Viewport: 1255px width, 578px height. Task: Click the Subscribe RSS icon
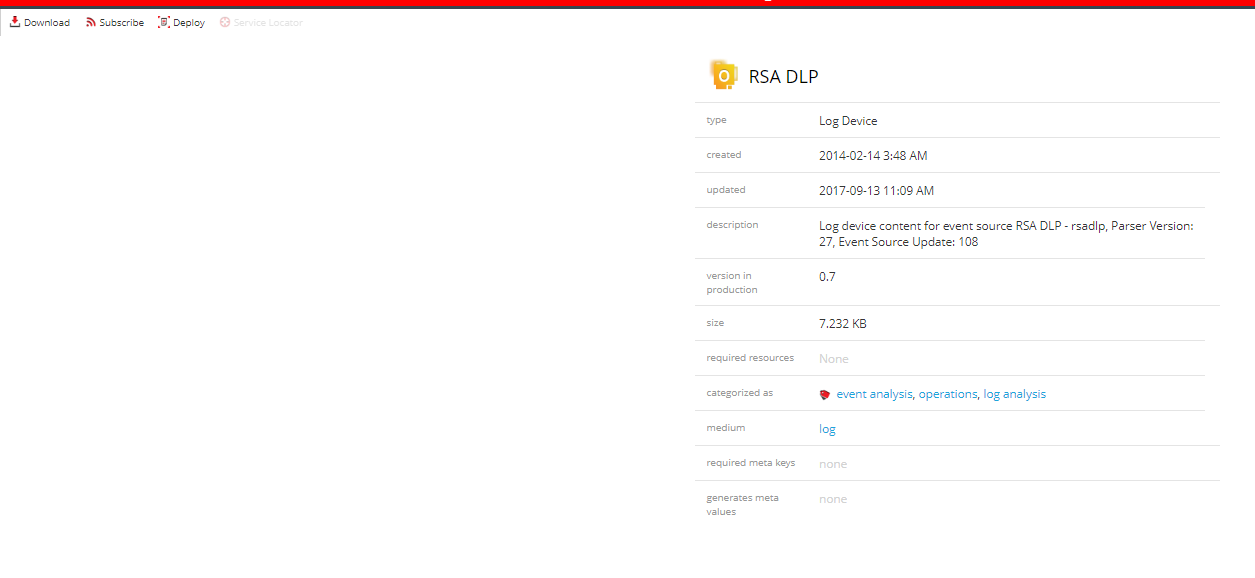tap(91, 22)
